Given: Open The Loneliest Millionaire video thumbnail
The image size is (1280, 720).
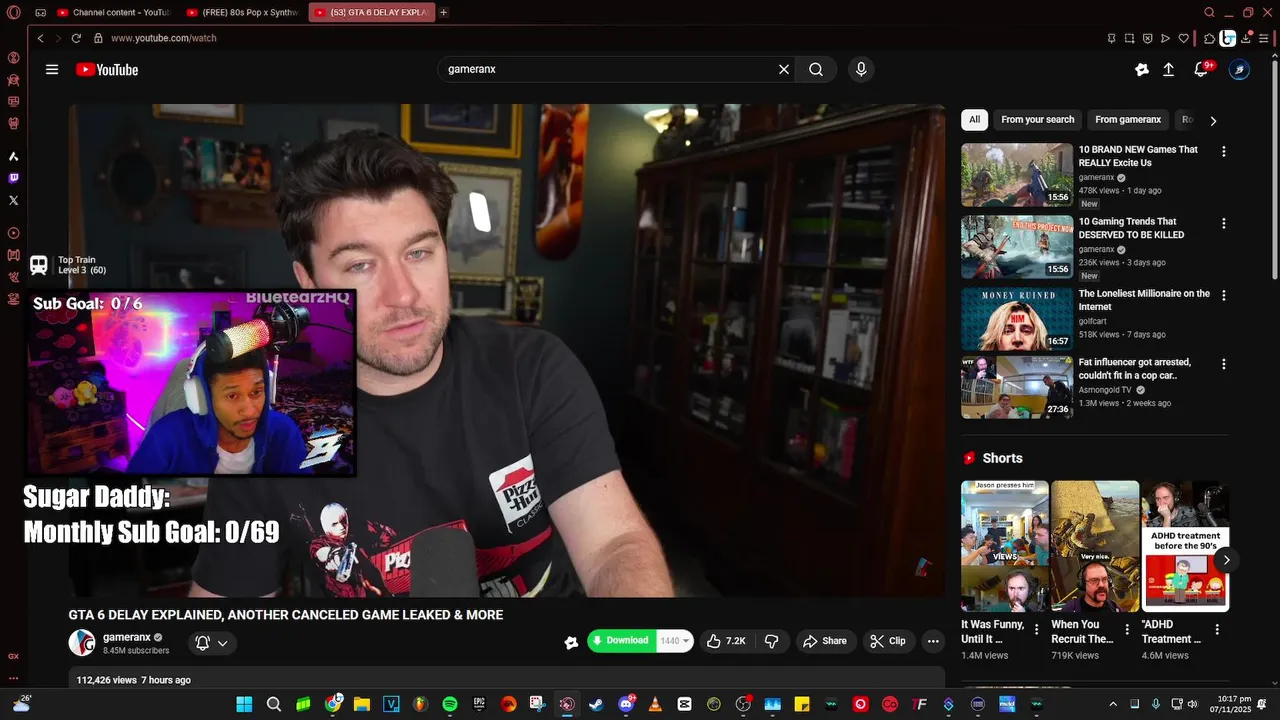Looking at the screenshot, I should click(1017, 319).
